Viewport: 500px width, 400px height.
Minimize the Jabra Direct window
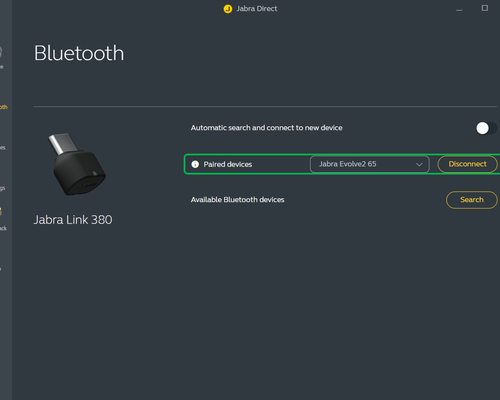click(x=459, y=9)
